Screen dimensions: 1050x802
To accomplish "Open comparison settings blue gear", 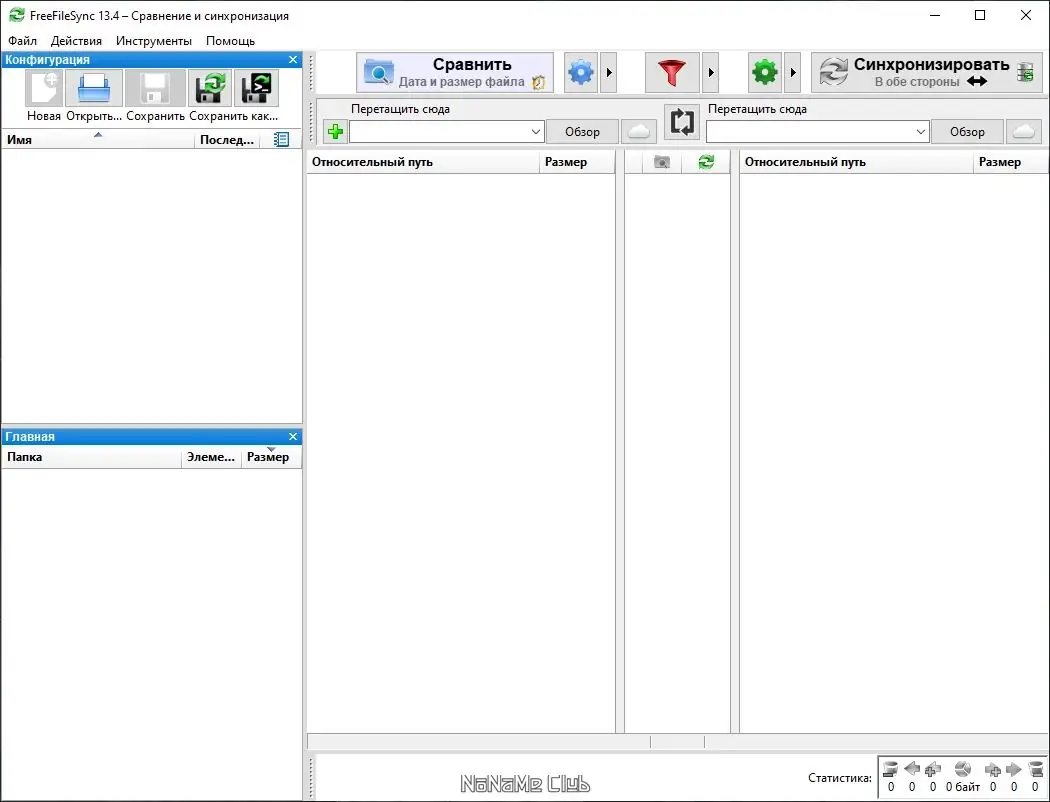I will [581, 72].
